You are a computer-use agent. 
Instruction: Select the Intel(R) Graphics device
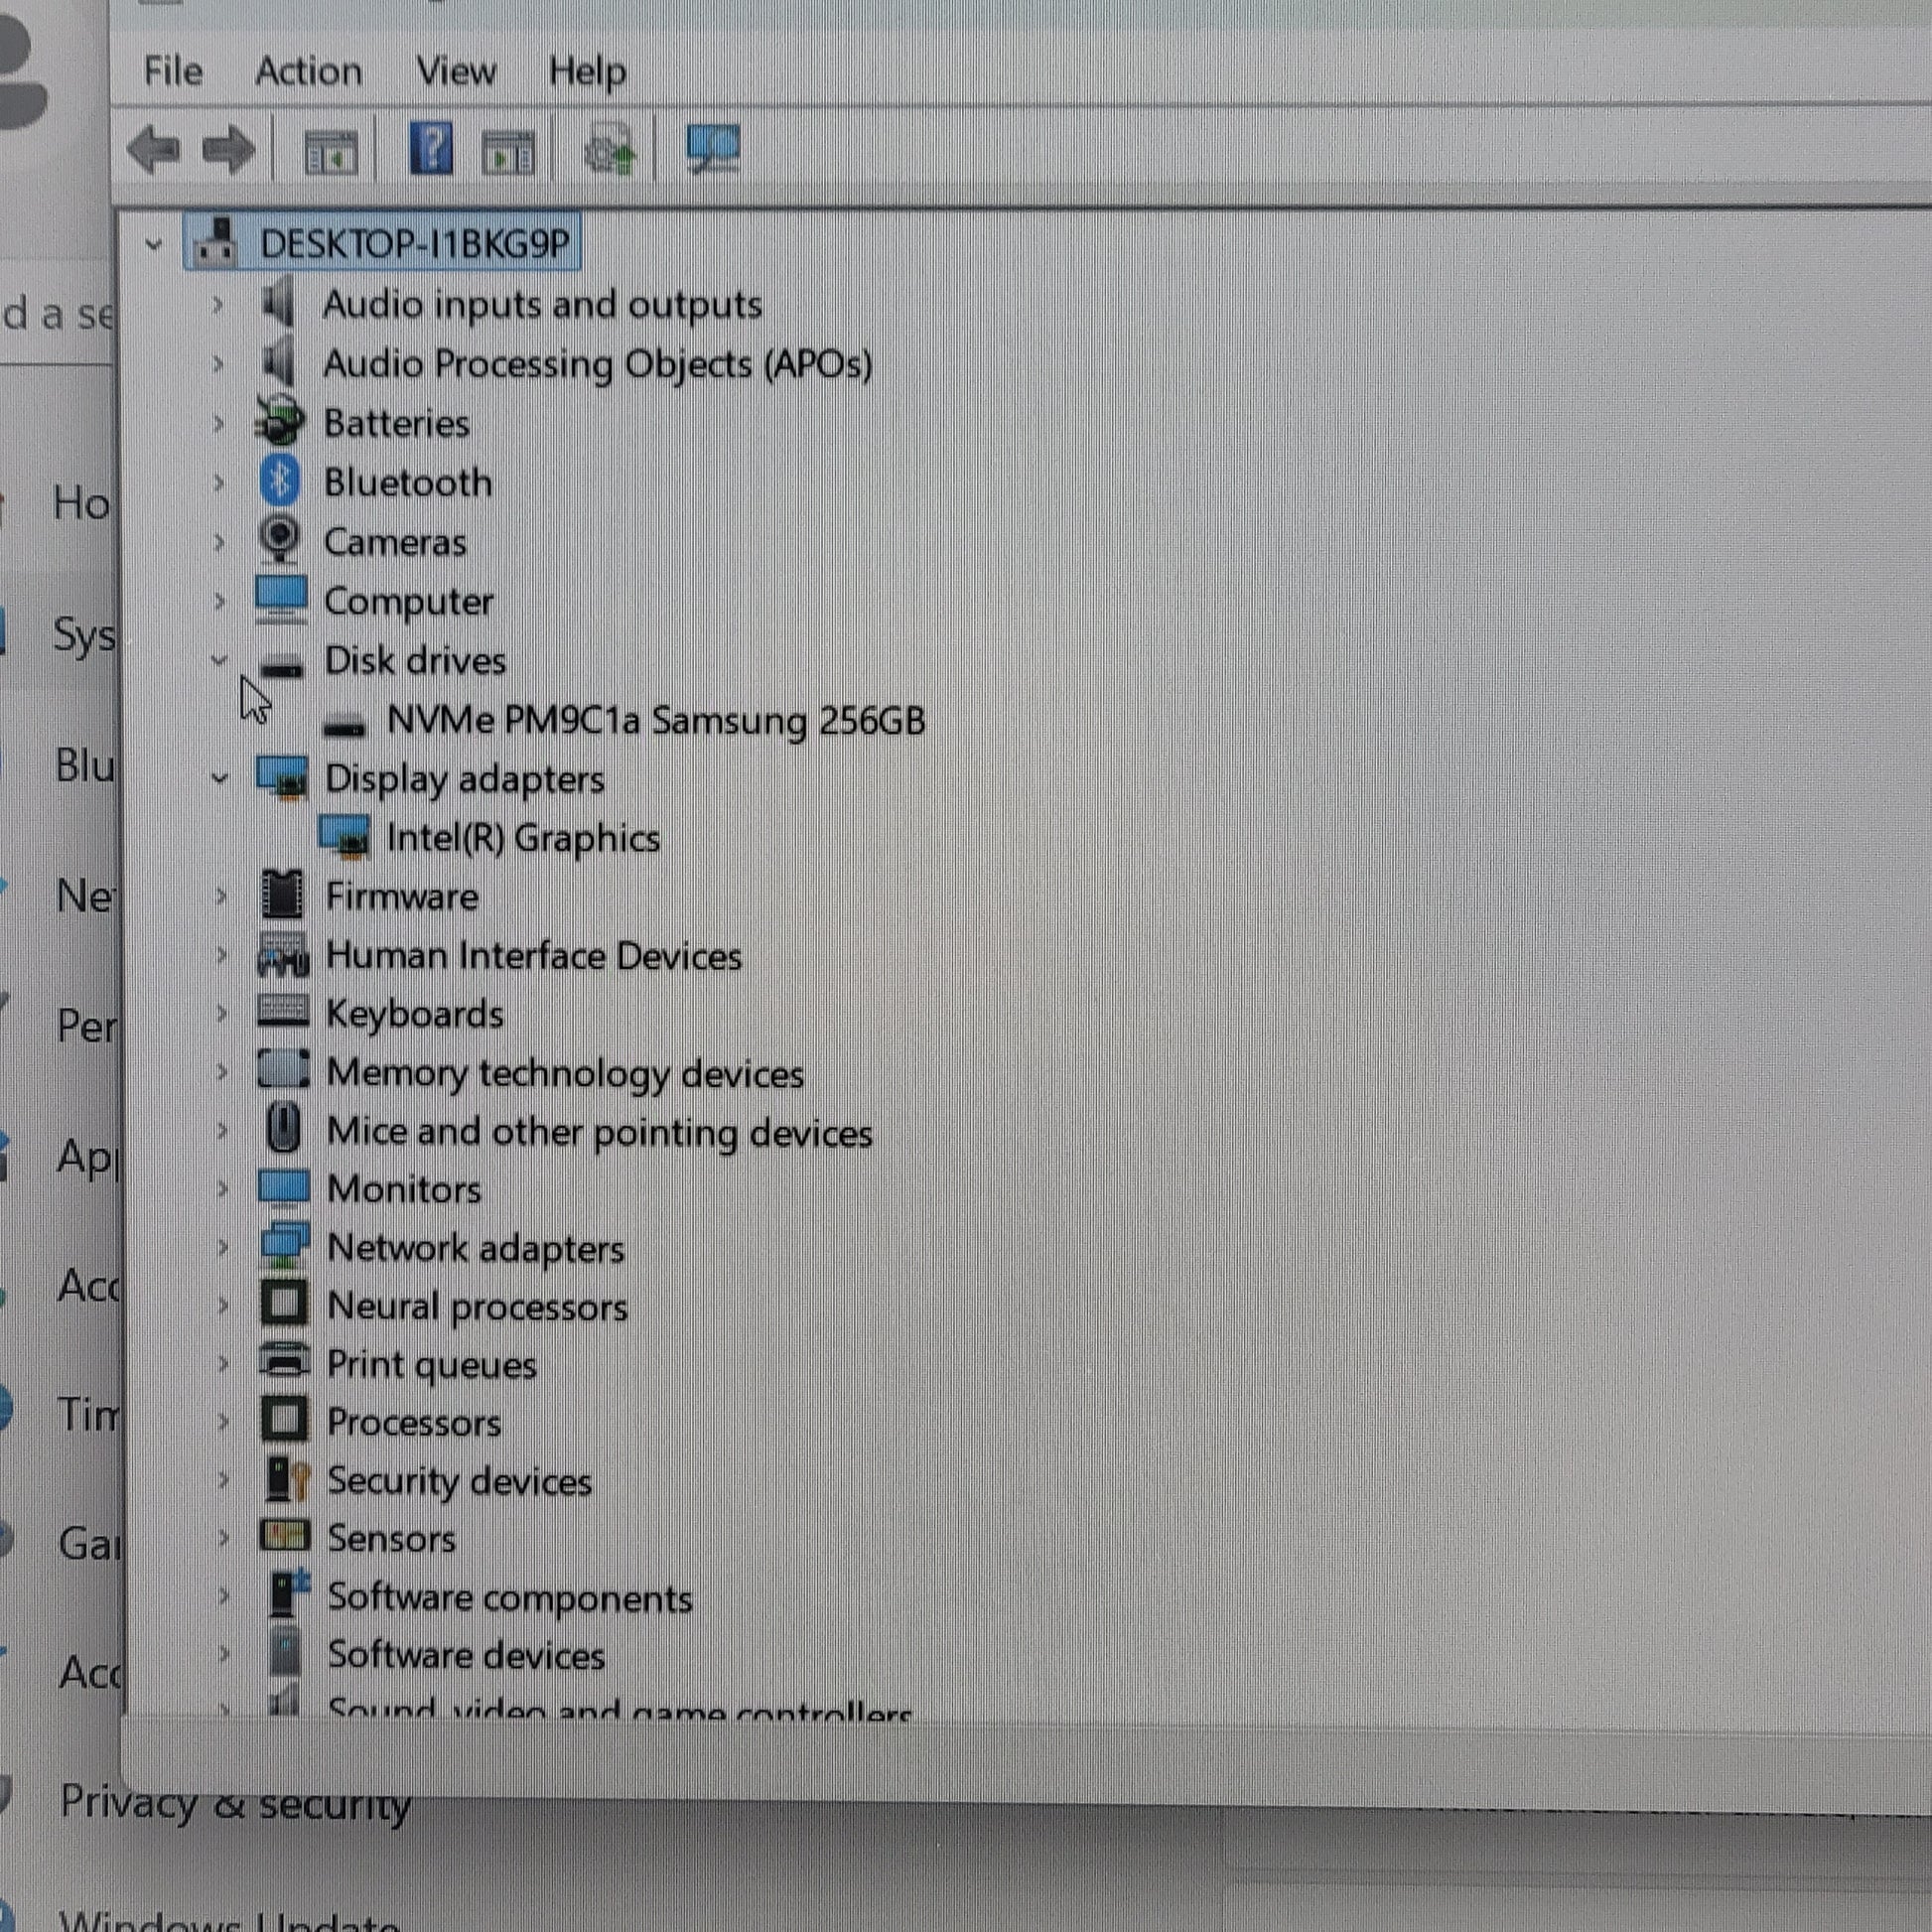[x=522, y=838]
